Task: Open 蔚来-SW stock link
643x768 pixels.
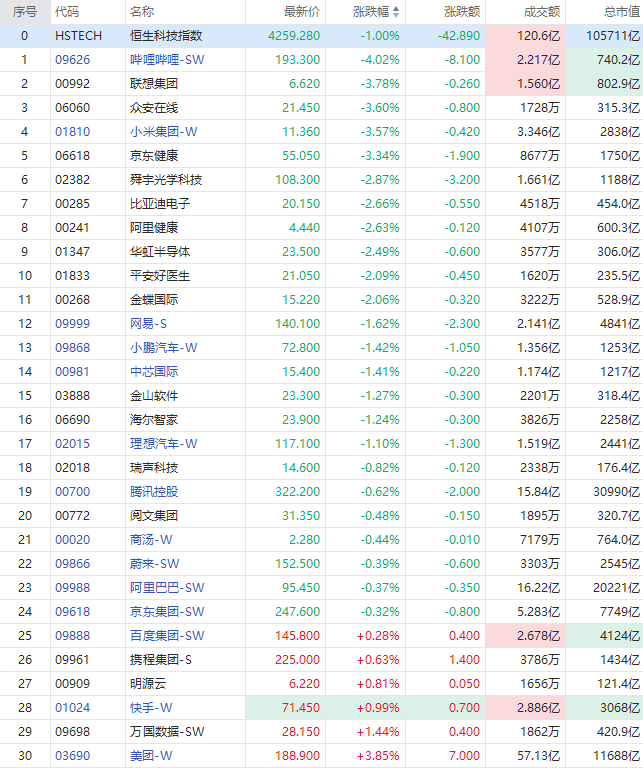Action: click(155, 564)
